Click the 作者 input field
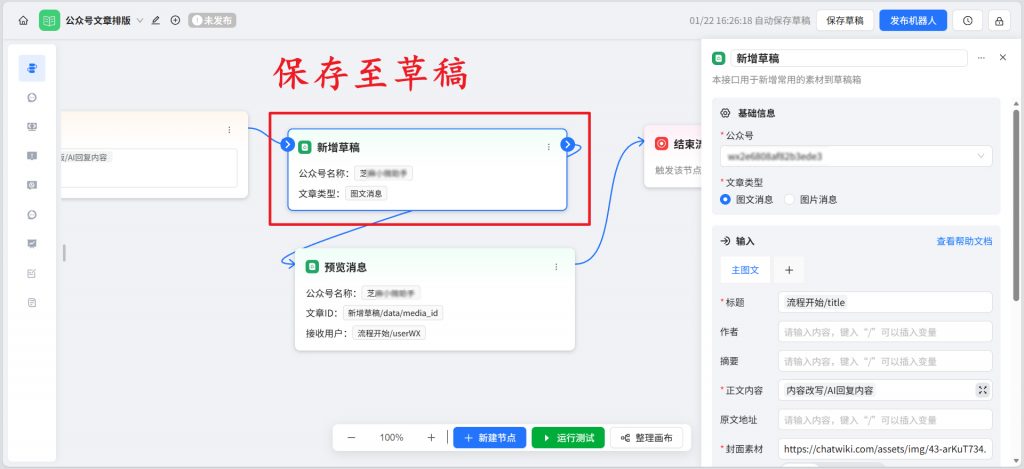Screen dimensions: 1024x469 [x=885, y=332]
